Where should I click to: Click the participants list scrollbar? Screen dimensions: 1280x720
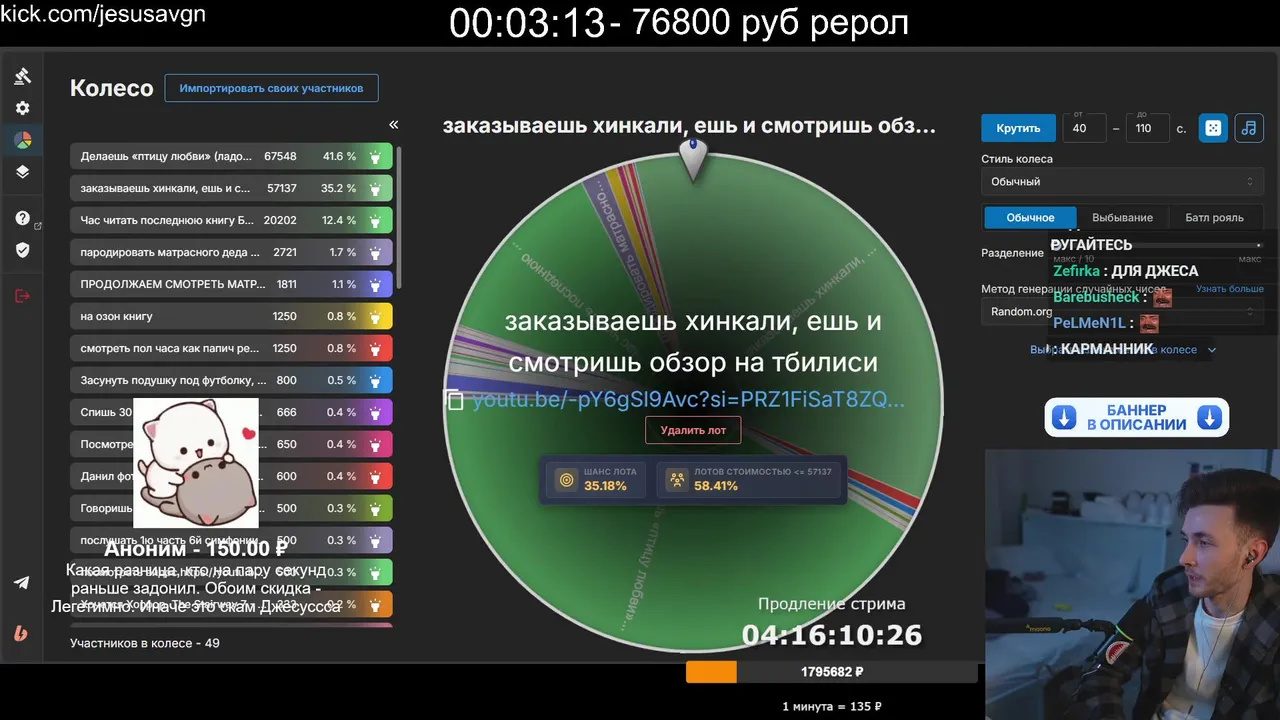pyautogui.click(x=399, y=220)
